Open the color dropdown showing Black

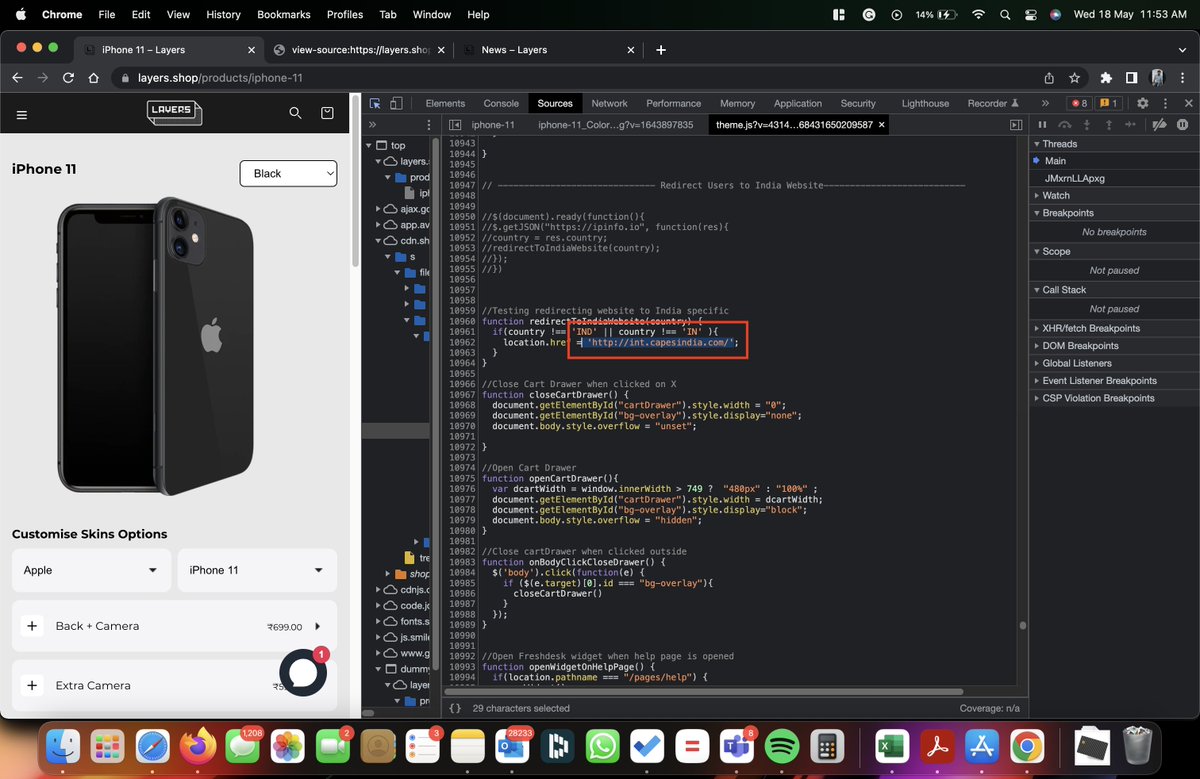point(288,173)
